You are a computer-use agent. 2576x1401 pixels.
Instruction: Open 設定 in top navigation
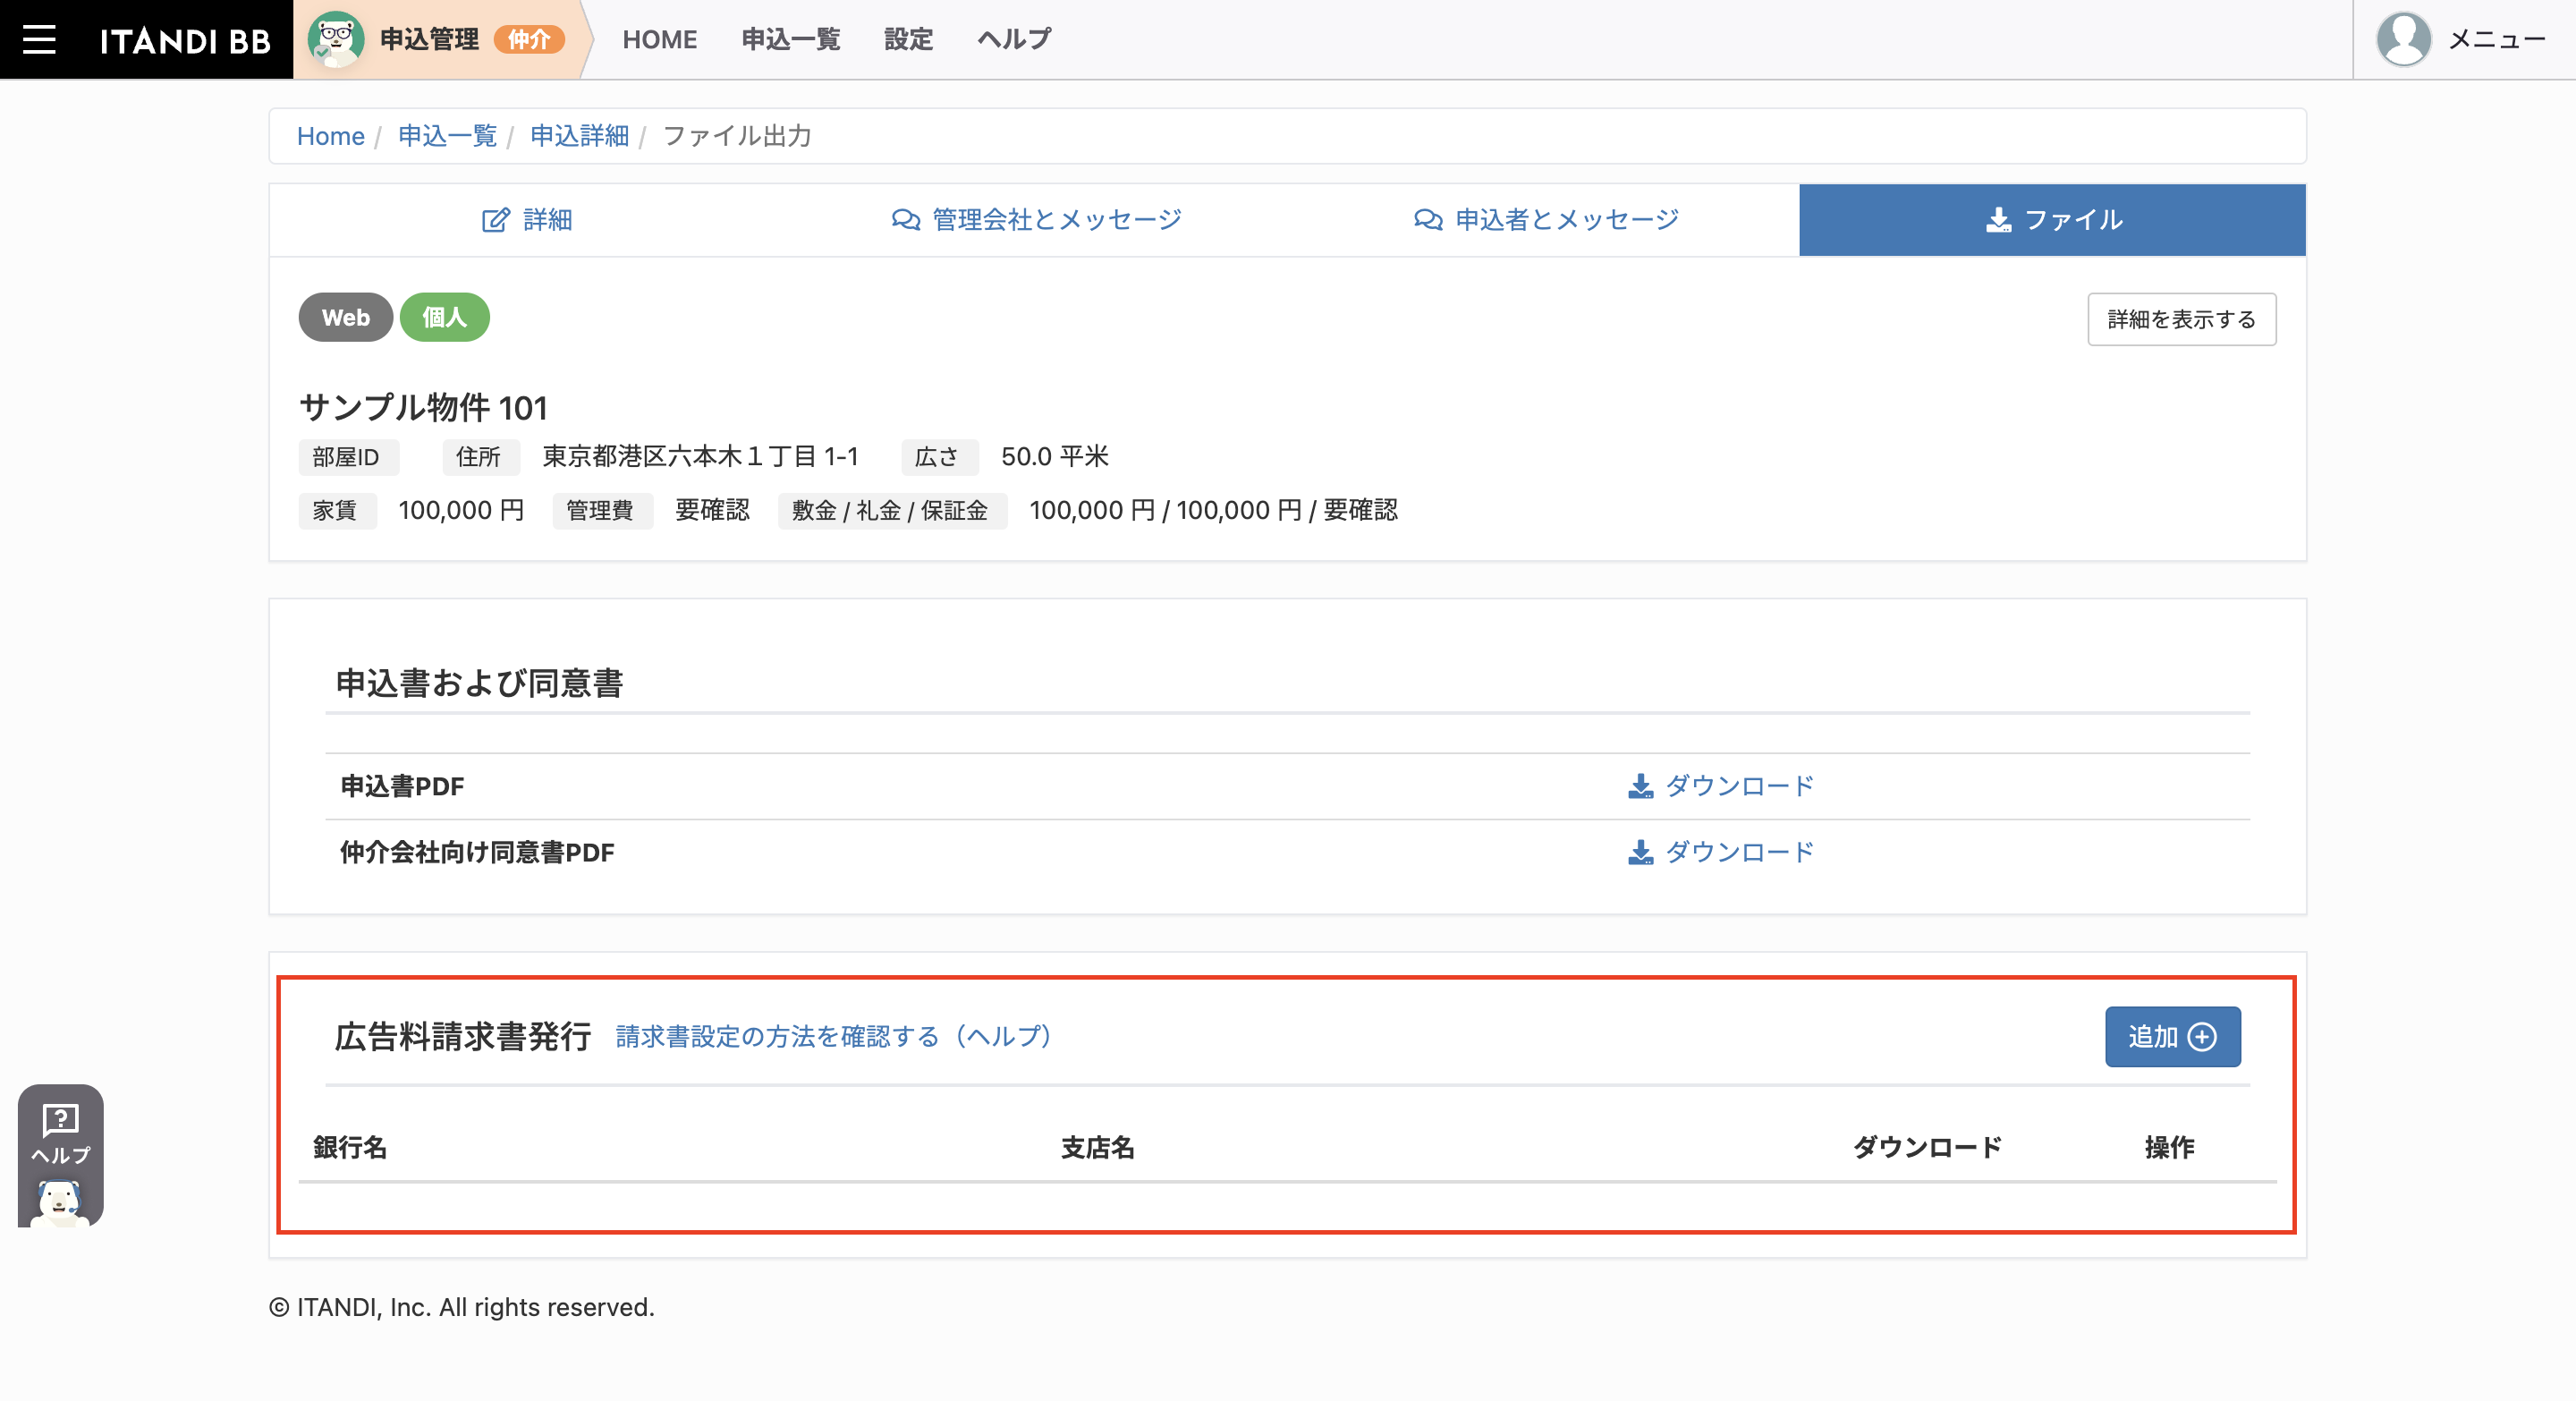pos(908,39)
